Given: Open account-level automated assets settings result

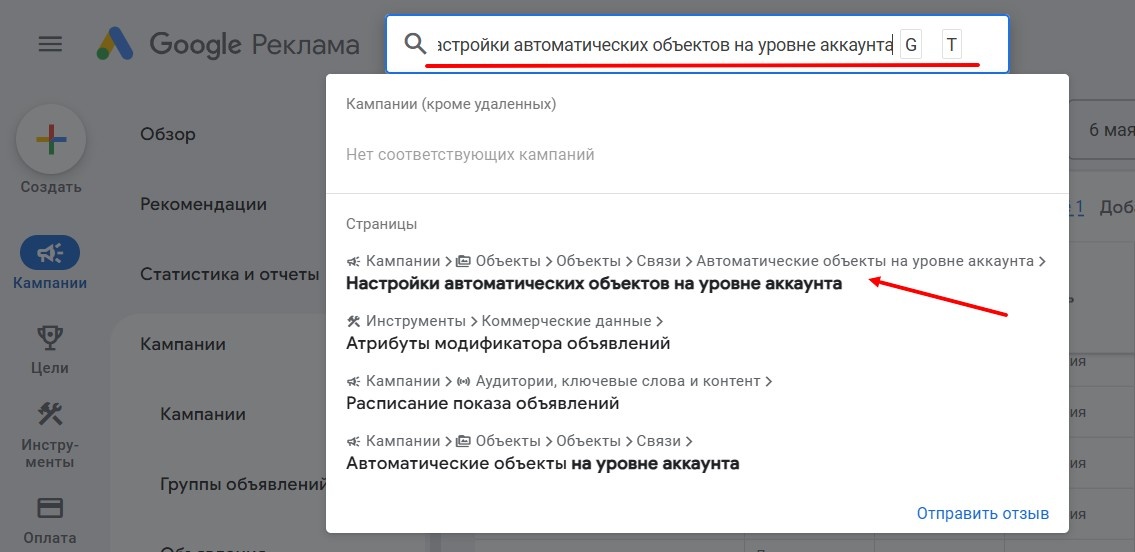Looking at the screenshot, I should (x=594, y=283).
